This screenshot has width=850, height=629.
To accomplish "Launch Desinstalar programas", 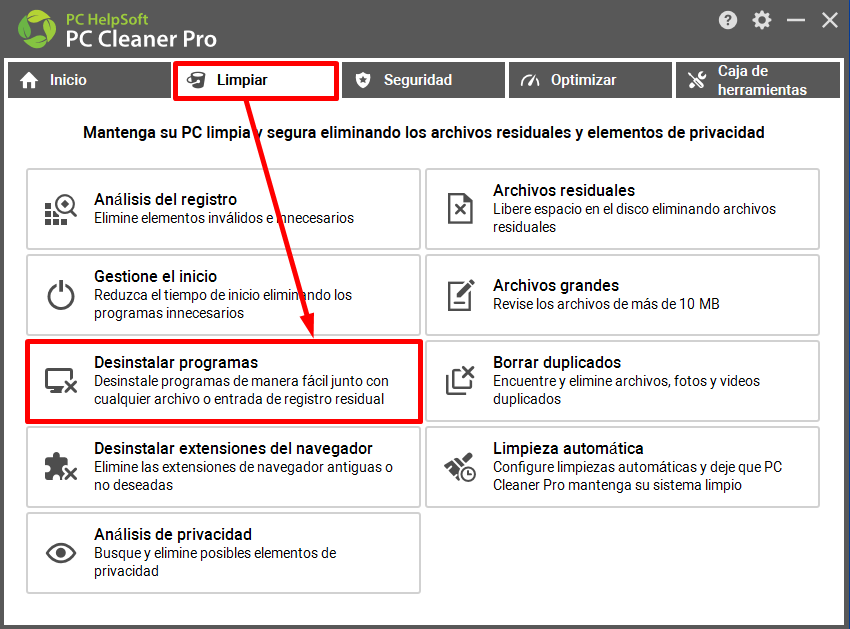I will 223,381.
